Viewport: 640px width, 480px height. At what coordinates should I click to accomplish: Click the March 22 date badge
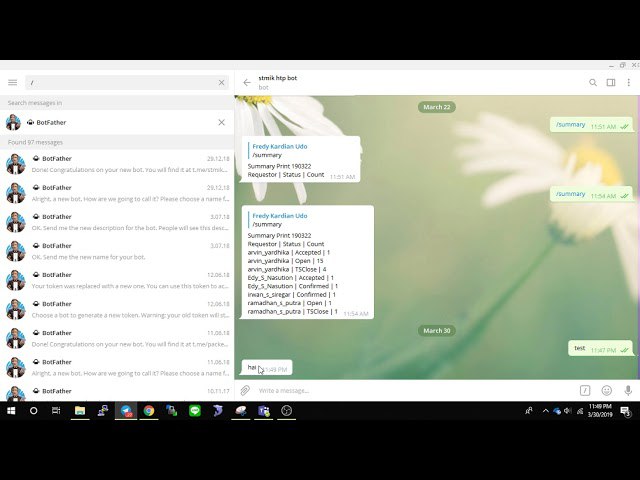point(436,107)
